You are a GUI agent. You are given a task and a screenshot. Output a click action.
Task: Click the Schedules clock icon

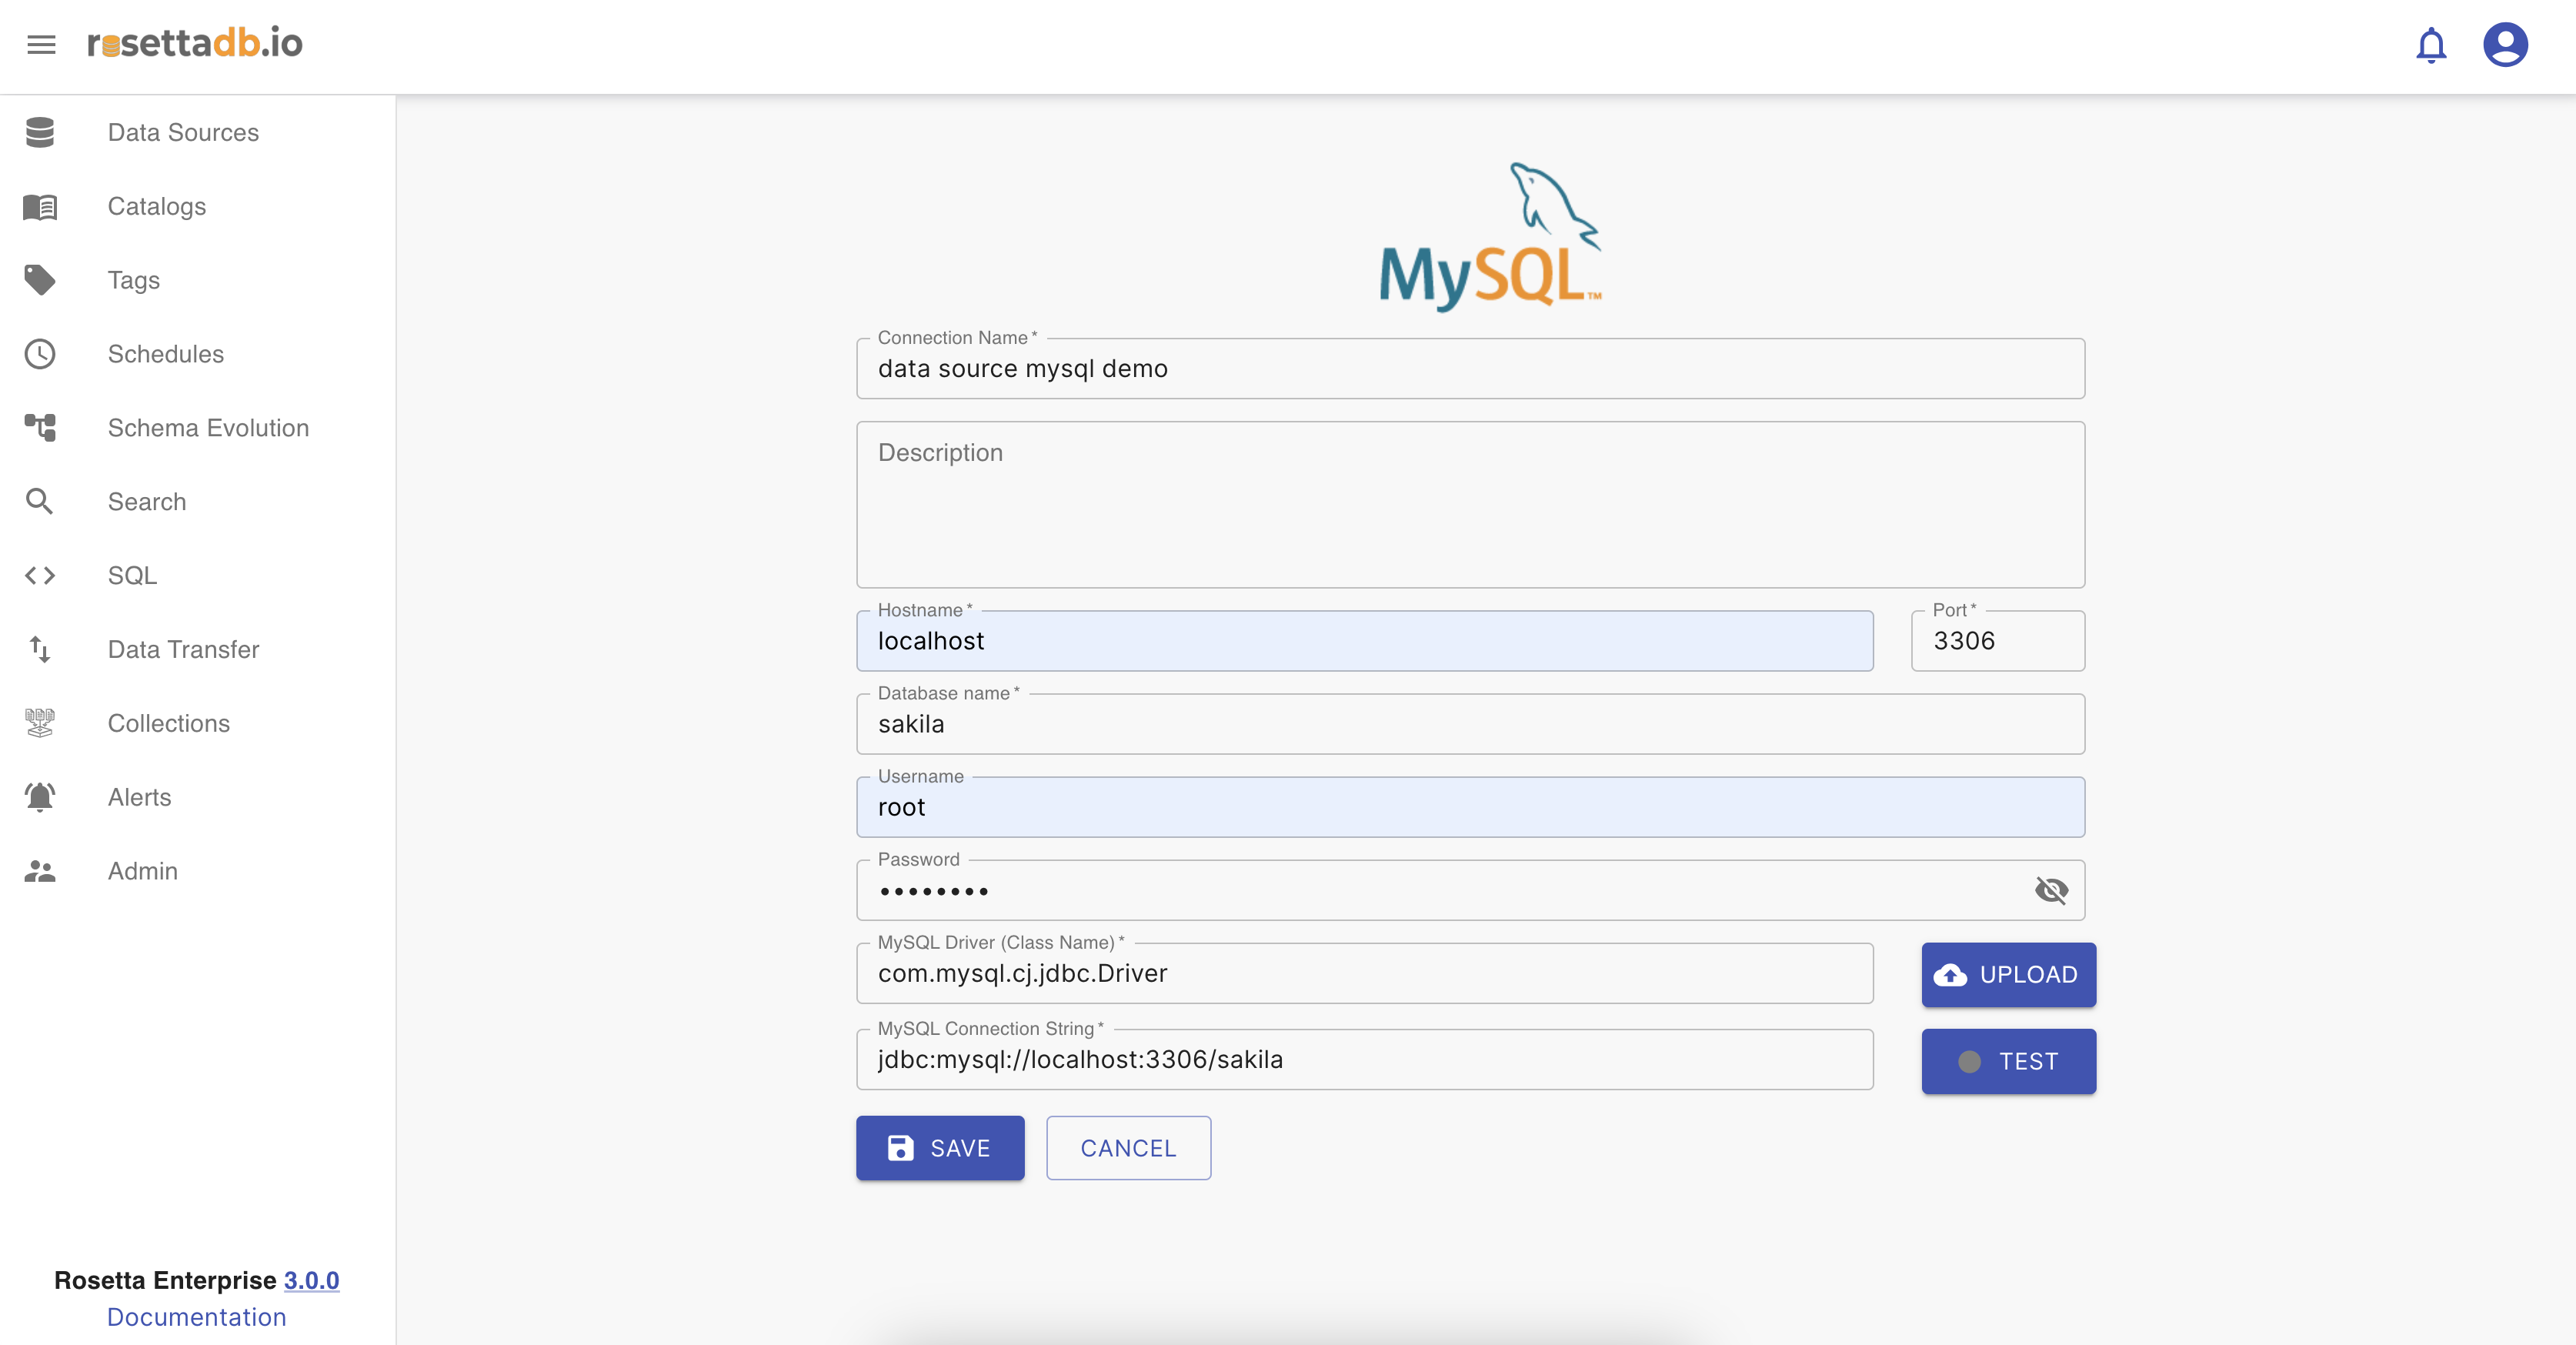point(40,354)
